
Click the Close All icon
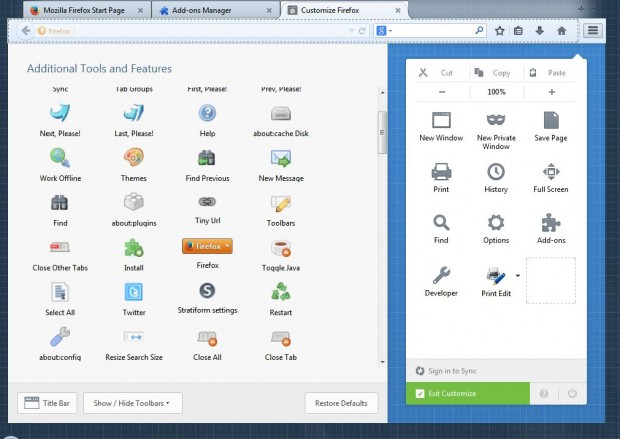(207, 339)
